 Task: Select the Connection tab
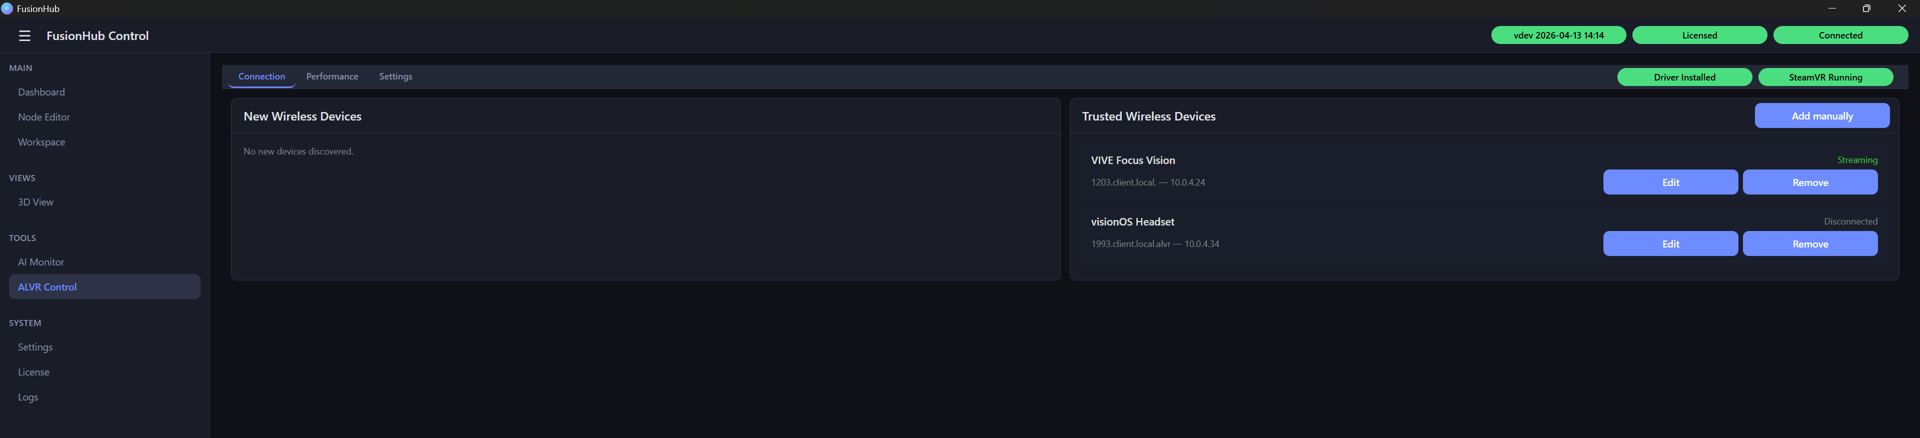pyautogui.click(x=261, y=77)
